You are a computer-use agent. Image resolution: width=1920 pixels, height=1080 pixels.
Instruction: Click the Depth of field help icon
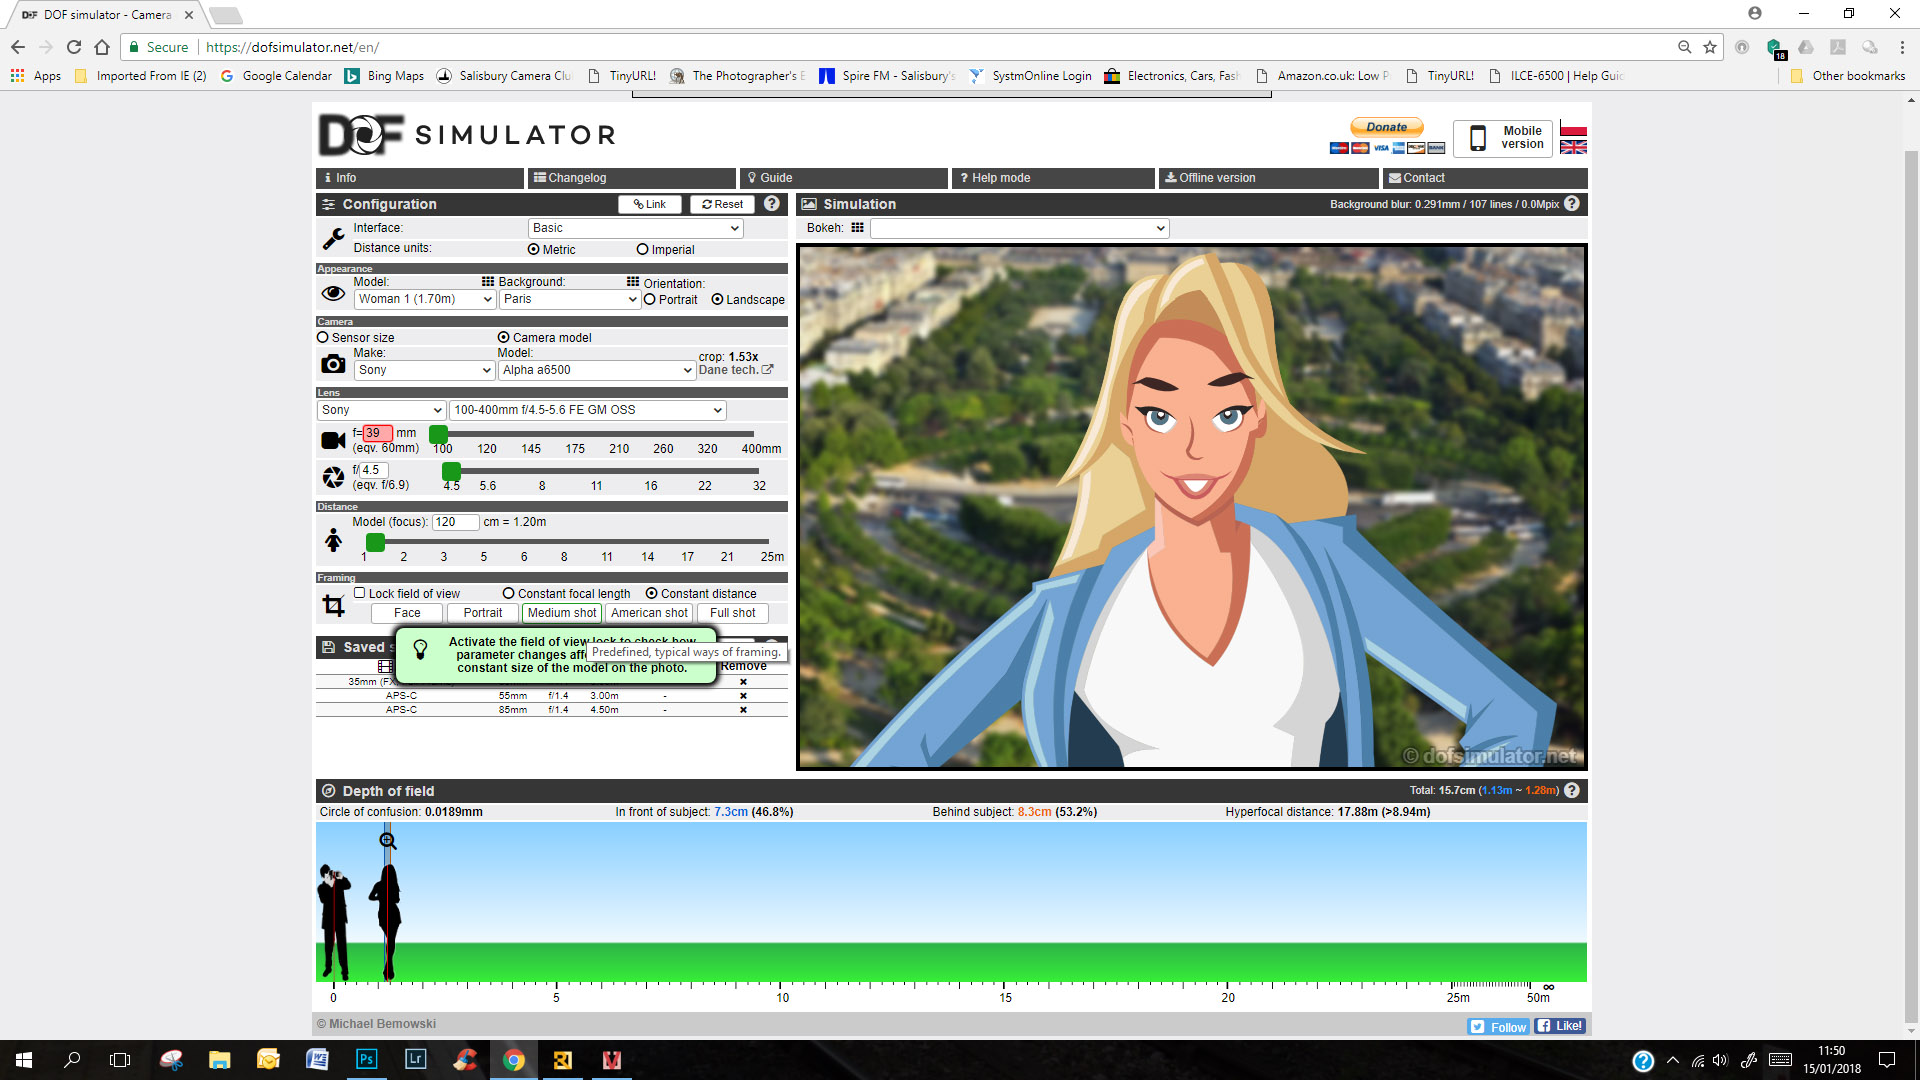[x=1572, y=791]
